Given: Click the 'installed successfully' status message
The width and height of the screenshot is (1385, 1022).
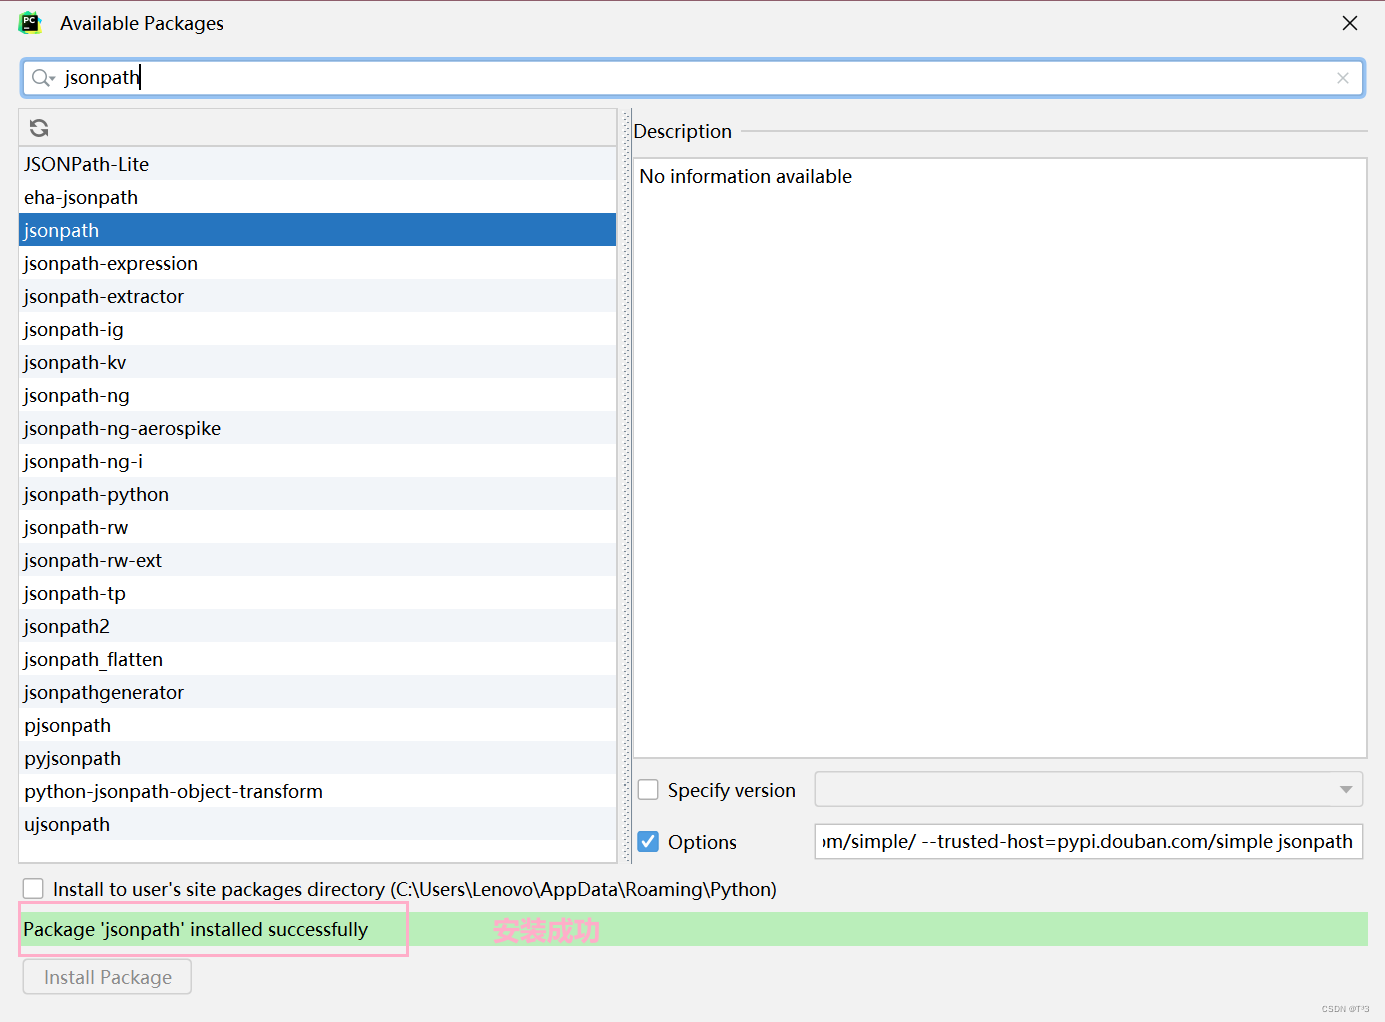Looking at the screenshot, I should pyautogui.click(x=195, y=929).
